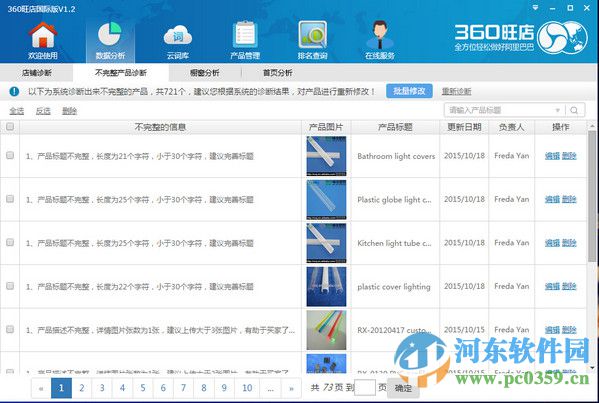
Task: Check the plastic cover lighting row checkbox
Action: (x=10, y=286)
